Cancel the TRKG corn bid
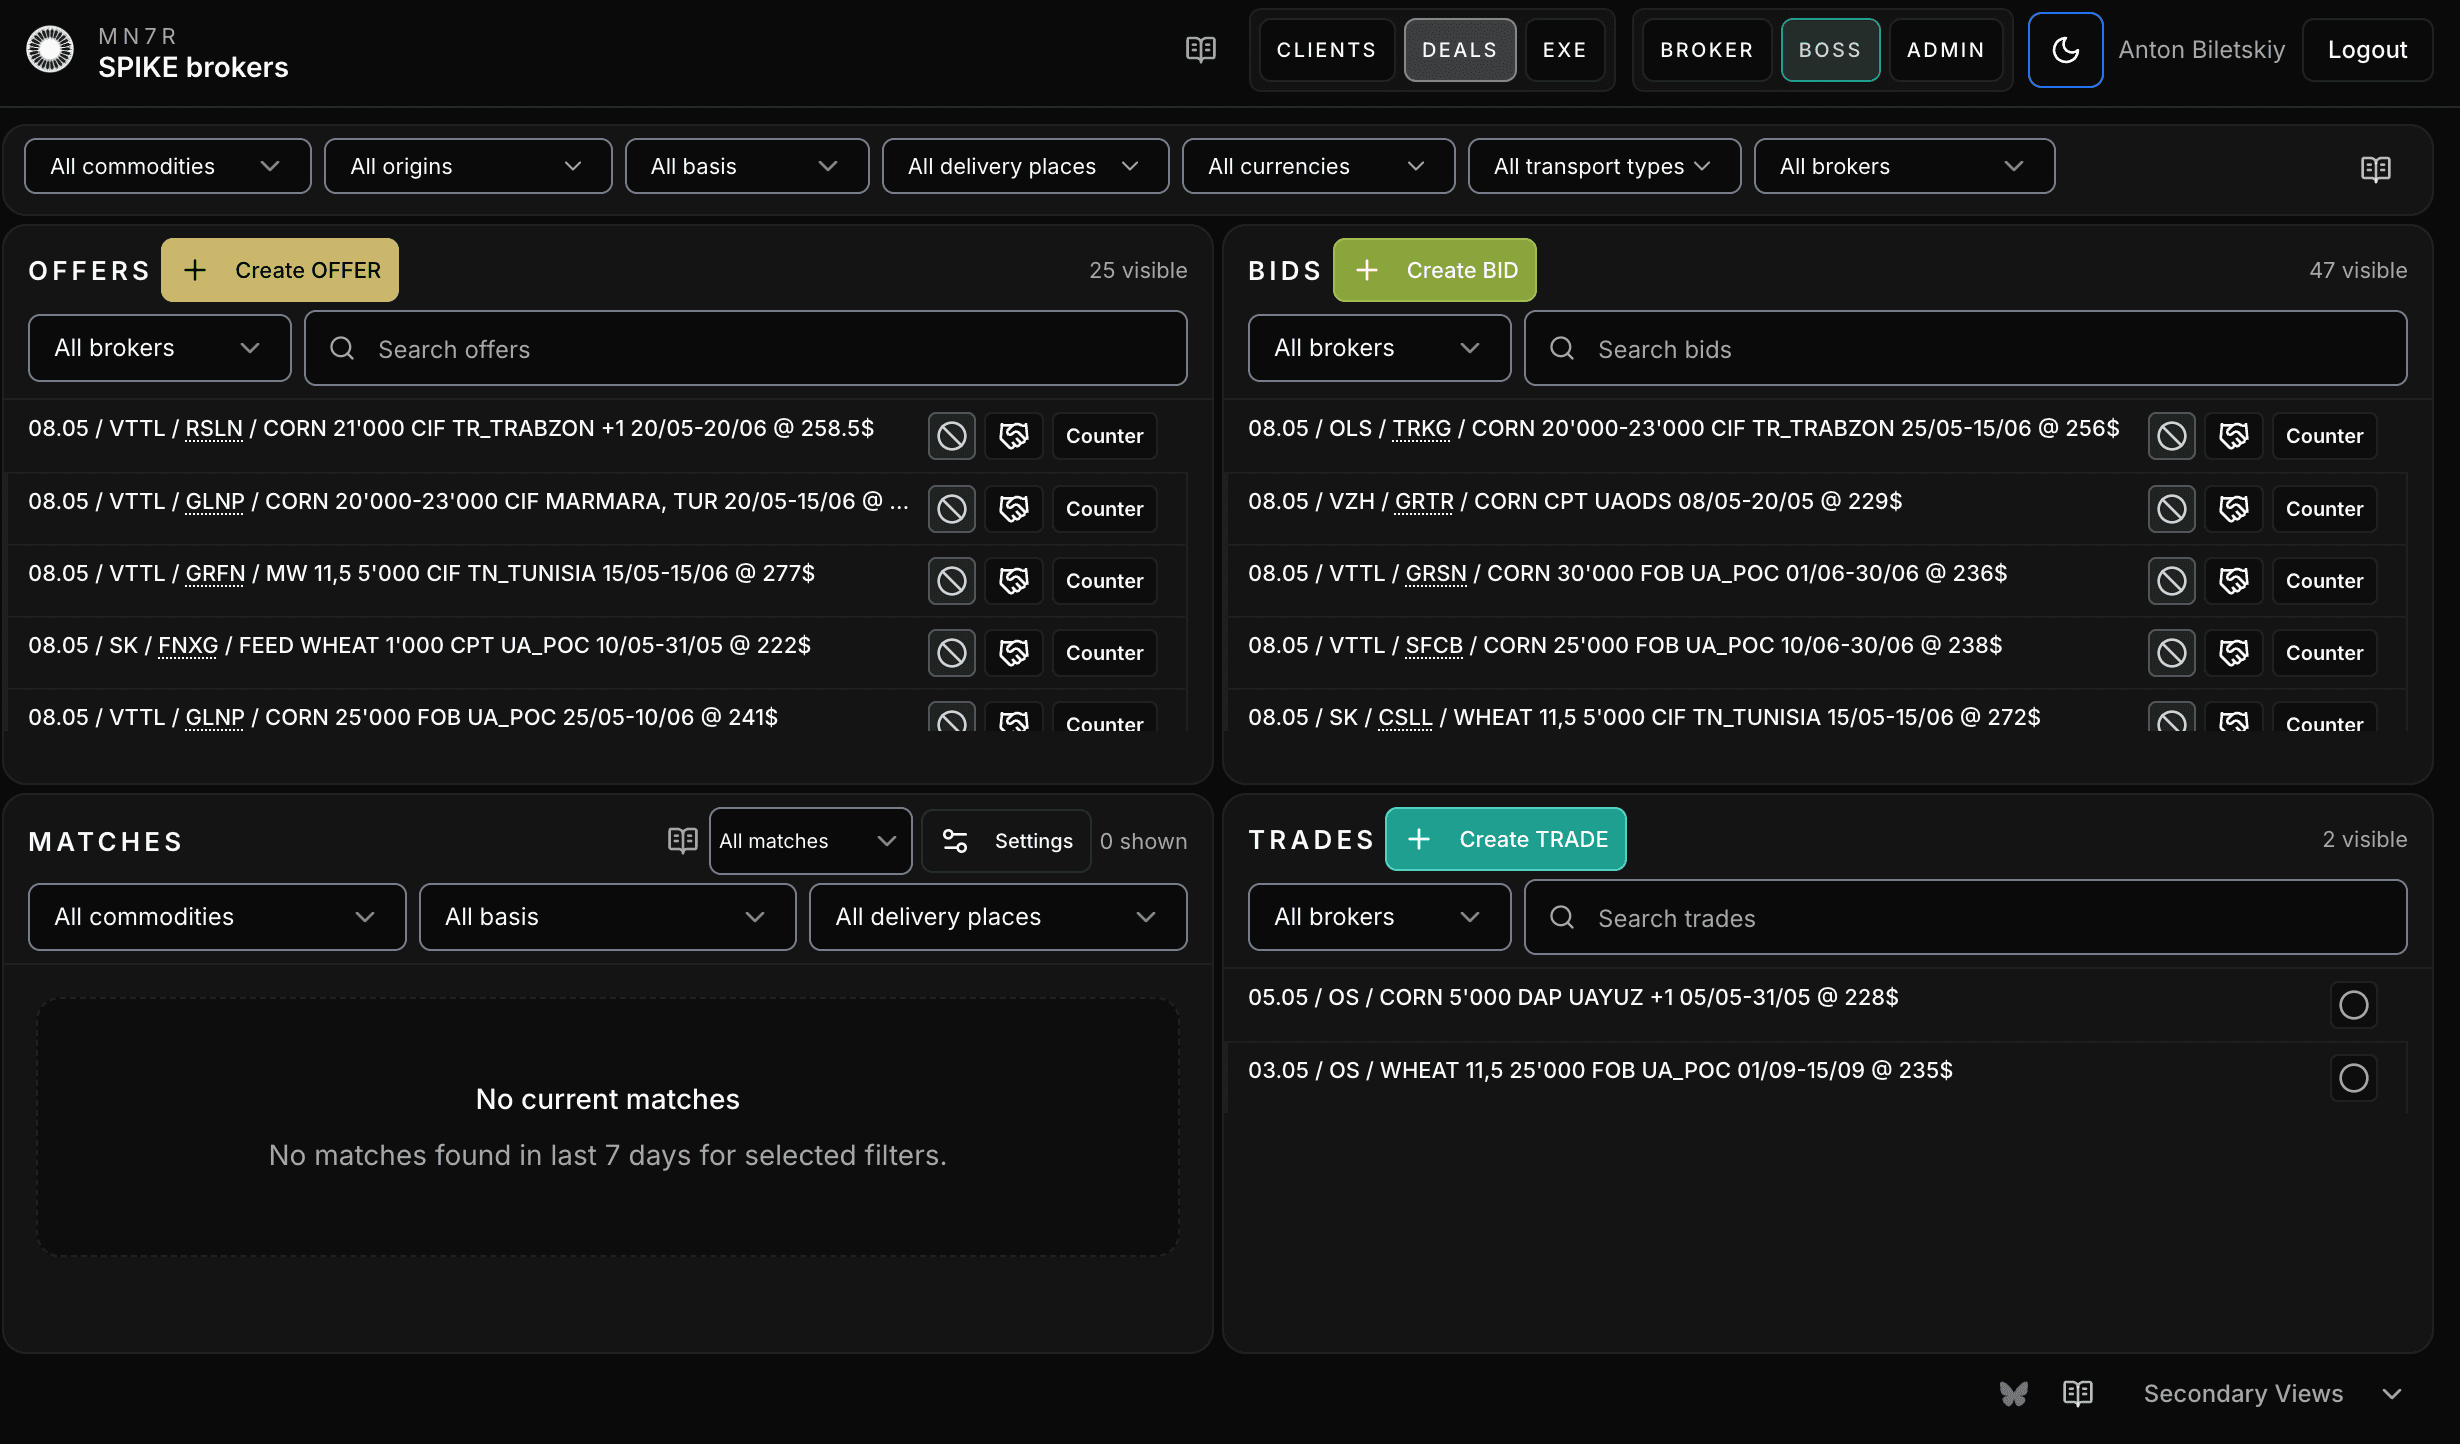This screenshot has width=2460, height=1444. pyautogui.click(x=2171, y=436)
